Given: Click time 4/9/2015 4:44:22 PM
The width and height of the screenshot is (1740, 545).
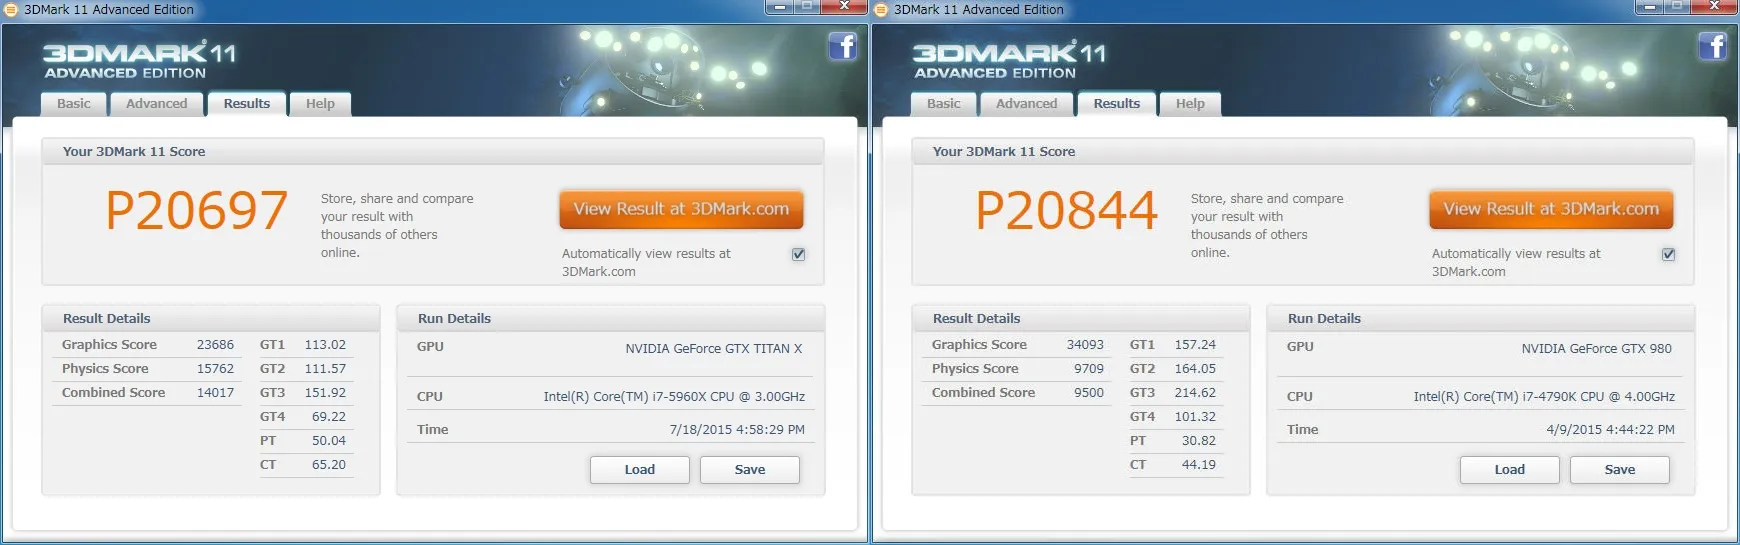Looking at the screenshot, I should 1611,430.
